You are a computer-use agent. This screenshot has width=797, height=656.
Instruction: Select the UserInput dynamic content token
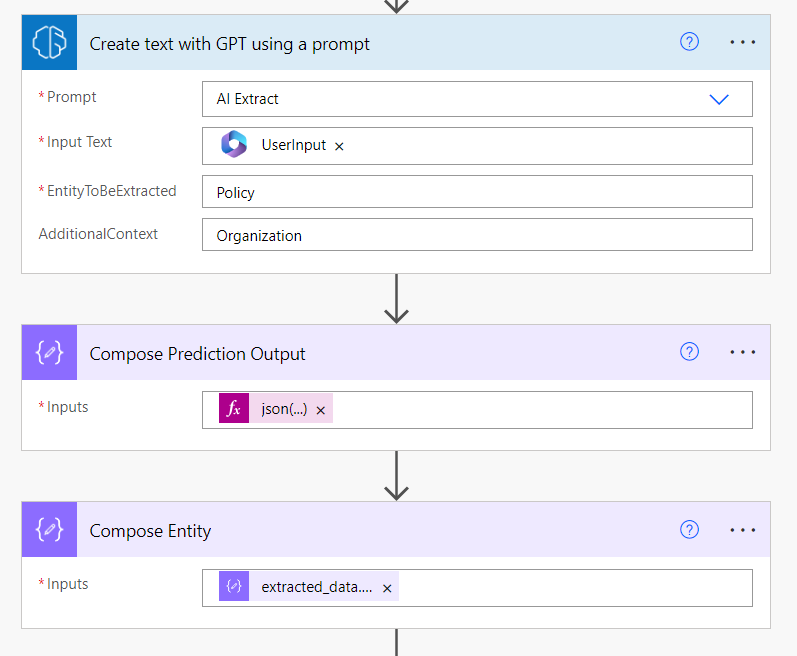coord(292,145)
